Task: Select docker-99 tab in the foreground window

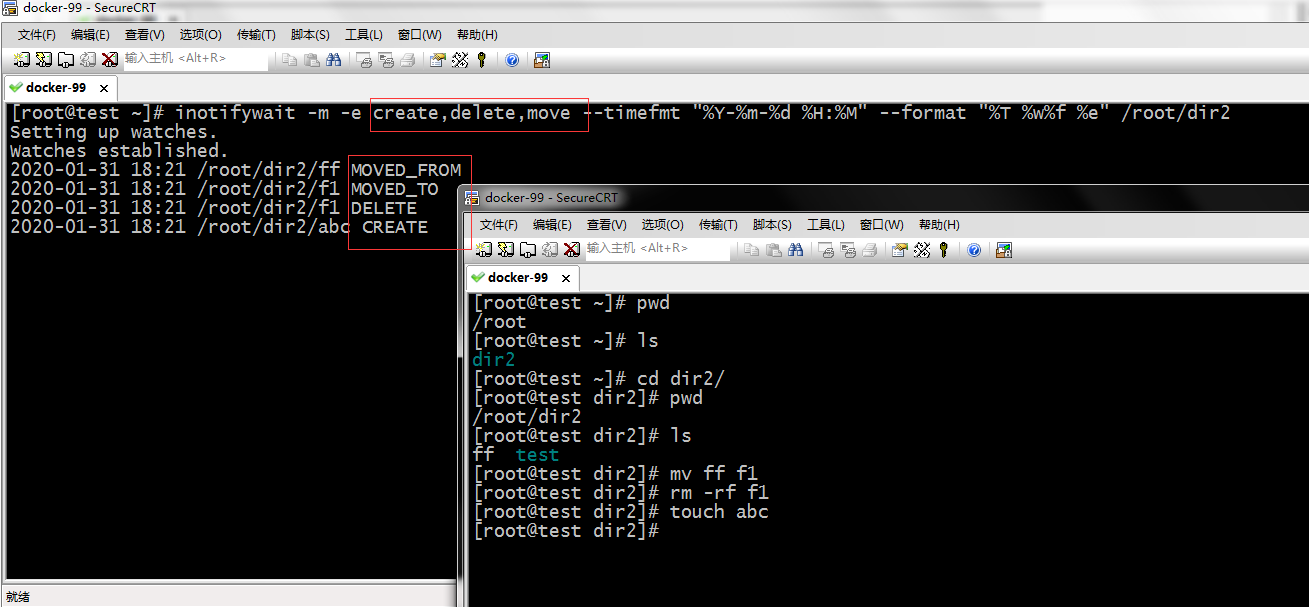Action: click(x=517, y=278)
